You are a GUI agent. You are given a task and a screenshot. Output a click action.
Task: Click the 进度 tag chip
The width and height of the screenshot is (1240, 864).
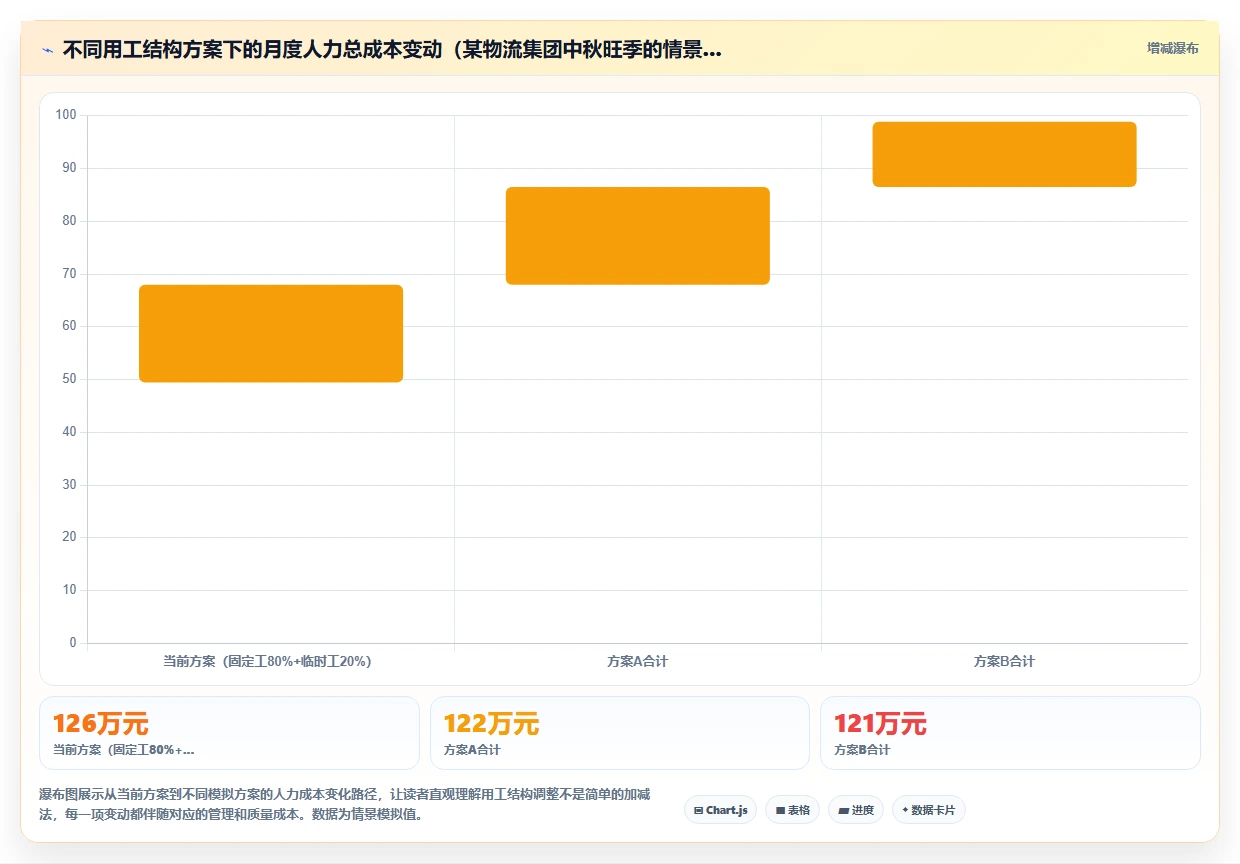[856, 810]
